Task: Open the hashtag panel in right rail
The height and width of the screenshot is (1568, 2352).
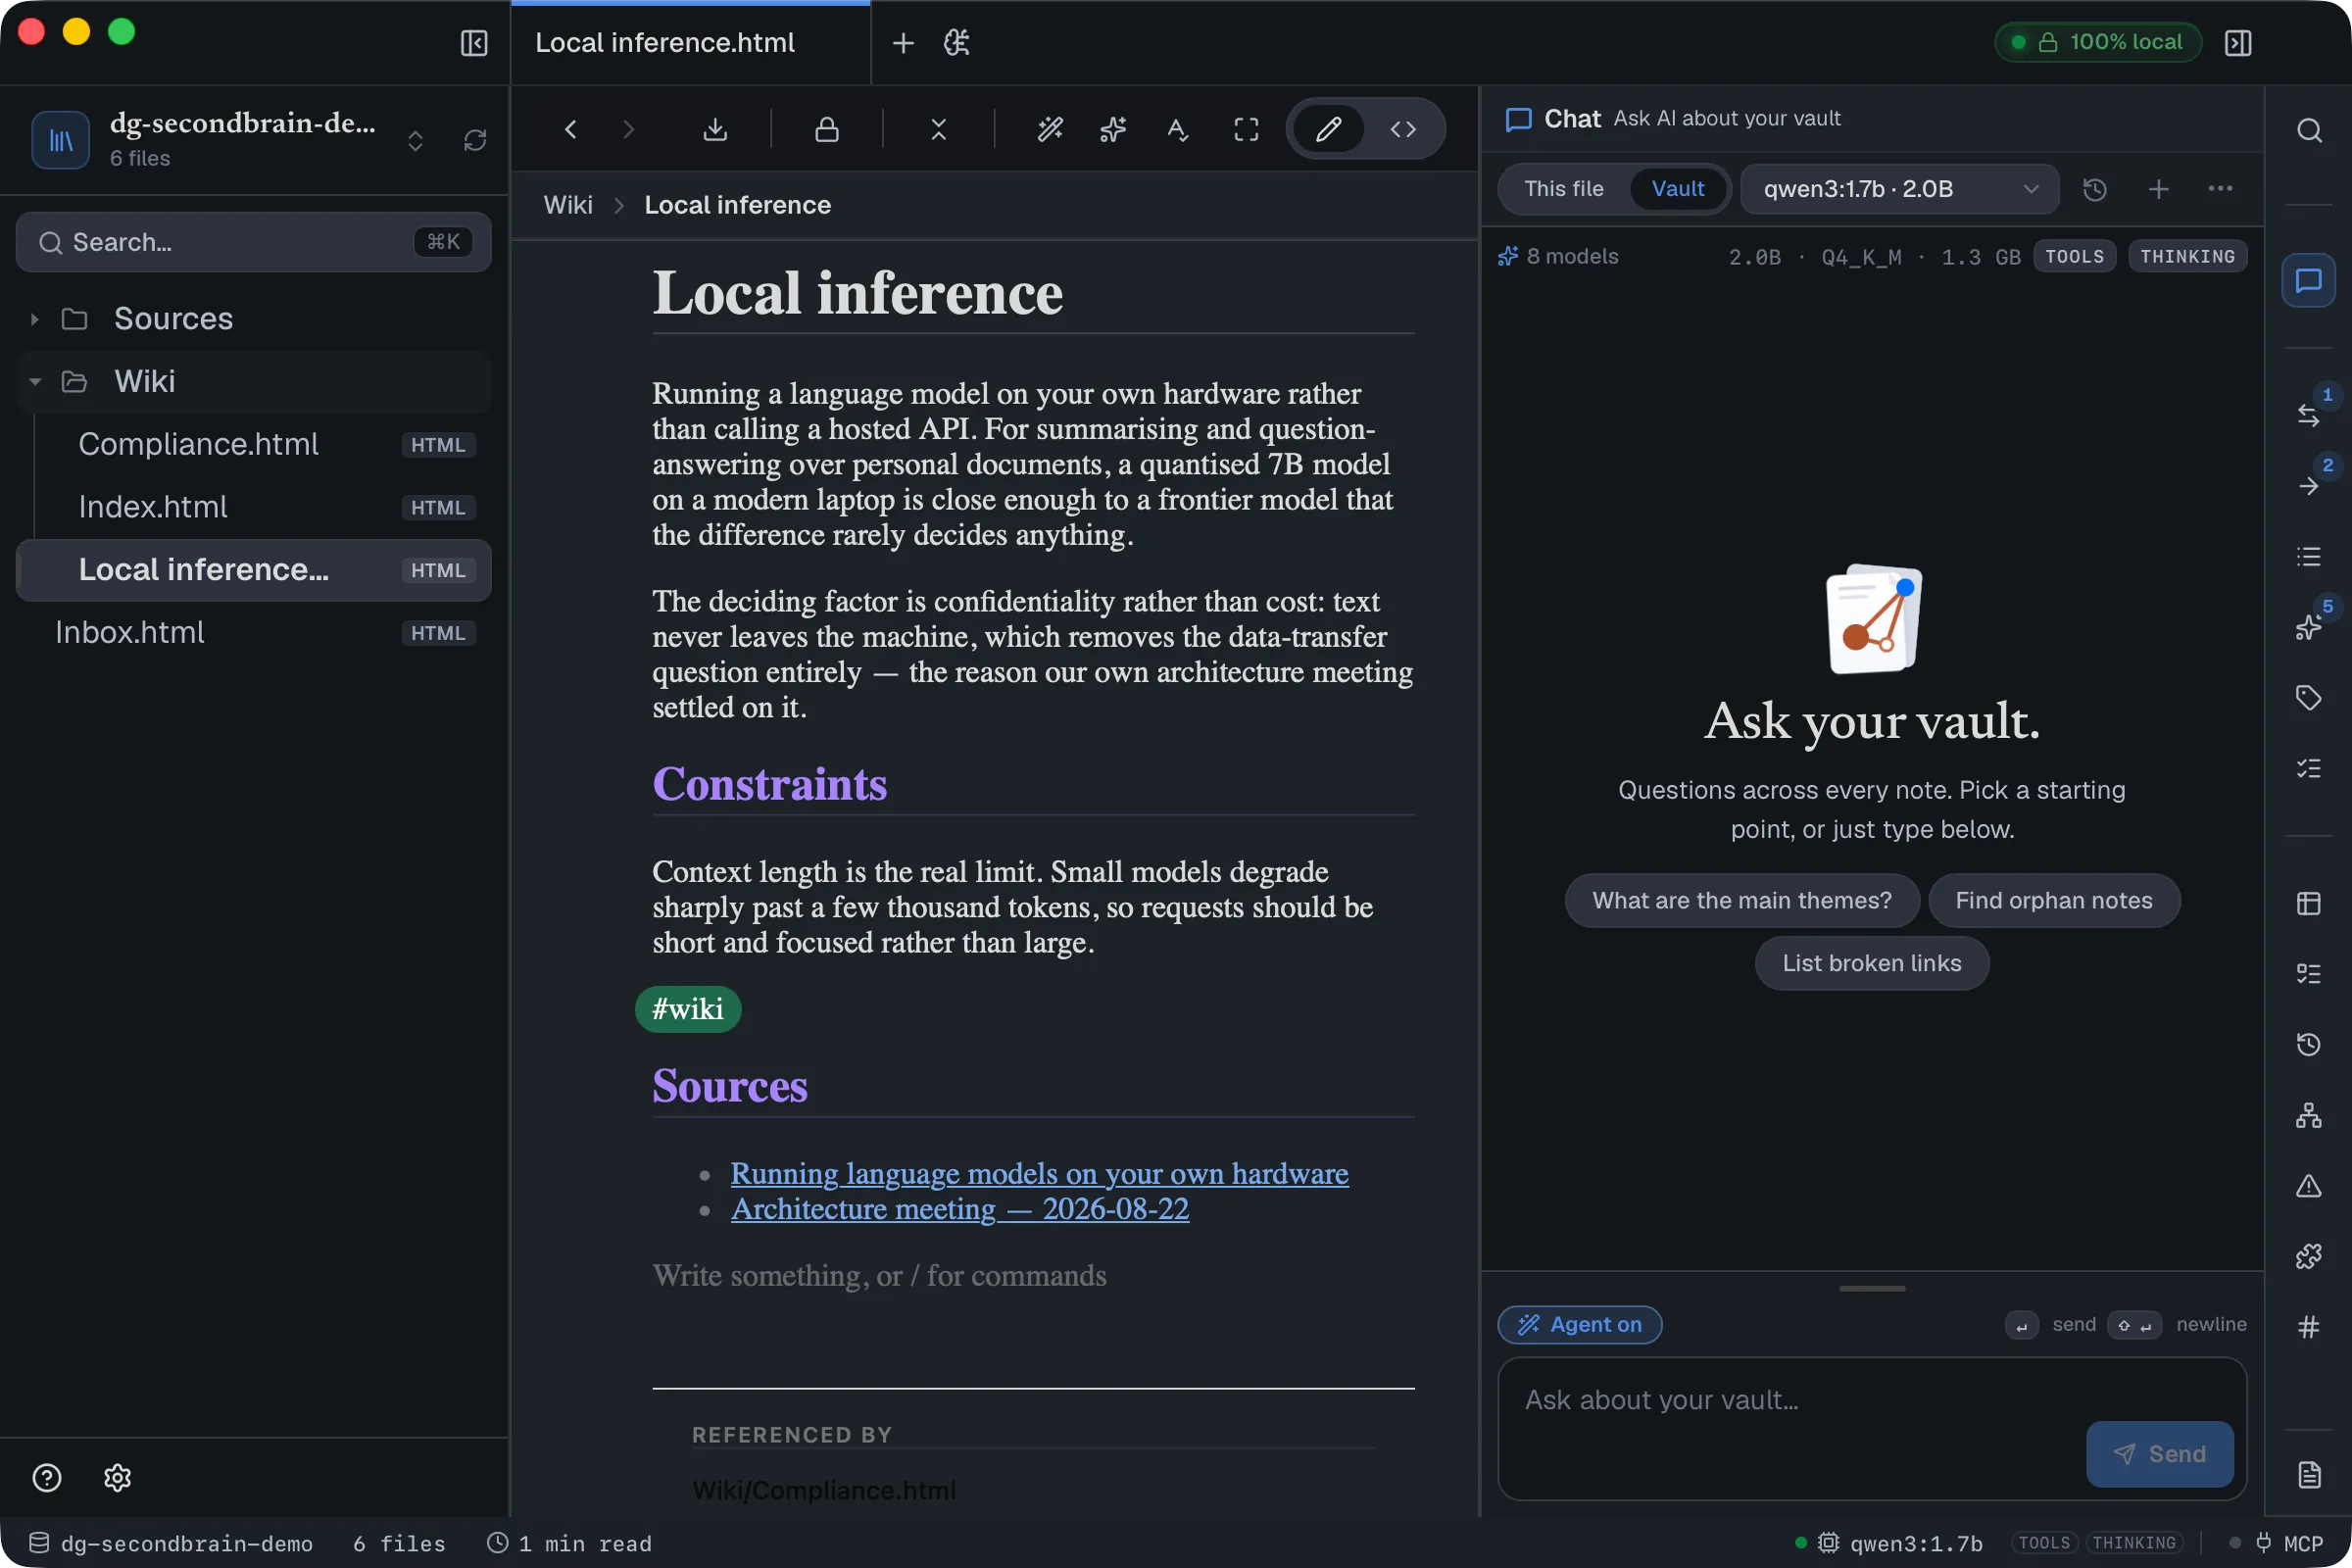Action: (x=2309, y=1327)
